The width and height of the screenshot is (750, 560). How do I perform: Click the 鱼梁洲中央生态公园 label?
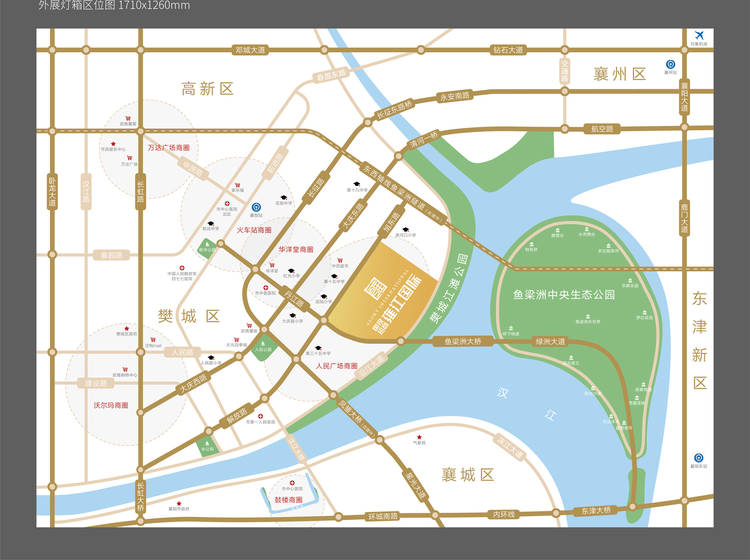(x=564, y=295)
